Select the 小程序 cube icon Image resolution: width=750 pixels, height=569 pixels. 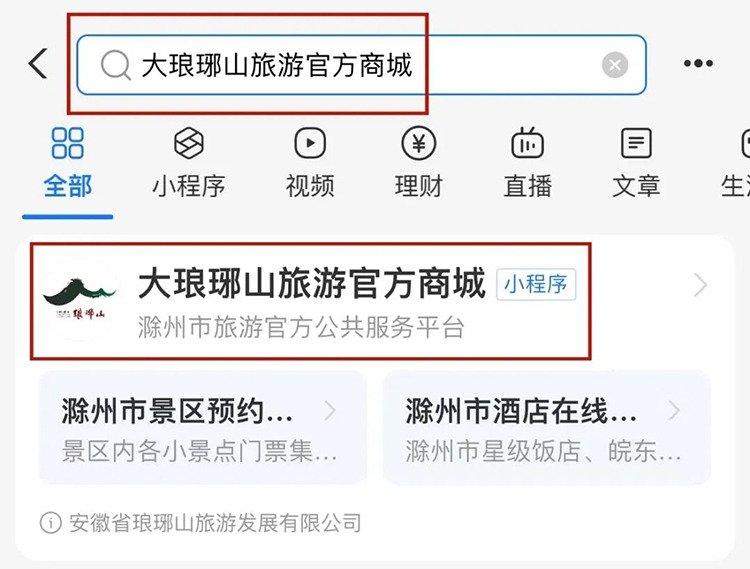188,142
